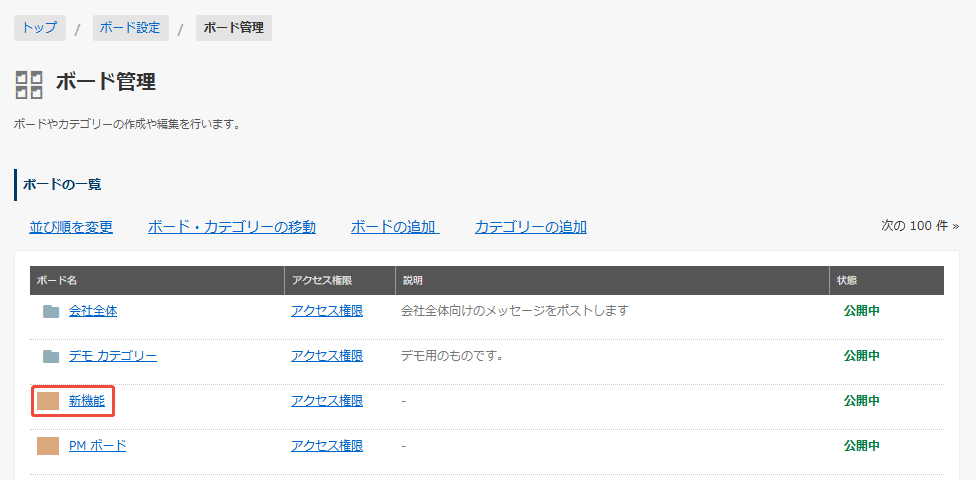Open デモ カテゴリー link
Screen dimensions: 976x480
(113, 356)
